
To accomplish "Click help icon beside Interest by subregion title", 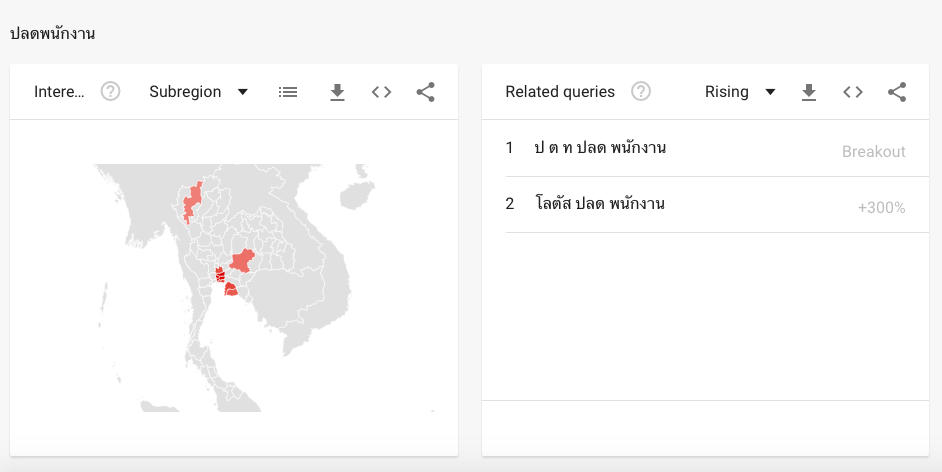I will [x=111, y=92].
